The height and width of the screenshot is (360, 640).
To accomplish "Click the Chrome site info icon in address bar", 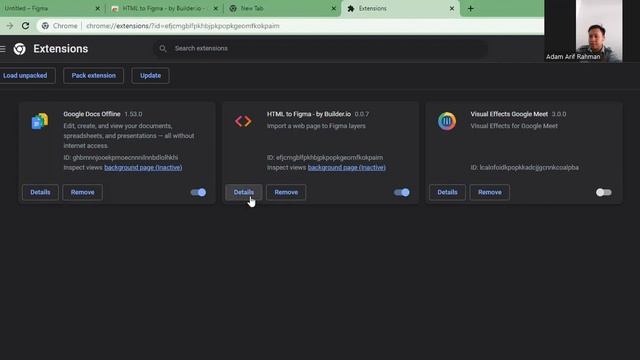I will [45, 26].
